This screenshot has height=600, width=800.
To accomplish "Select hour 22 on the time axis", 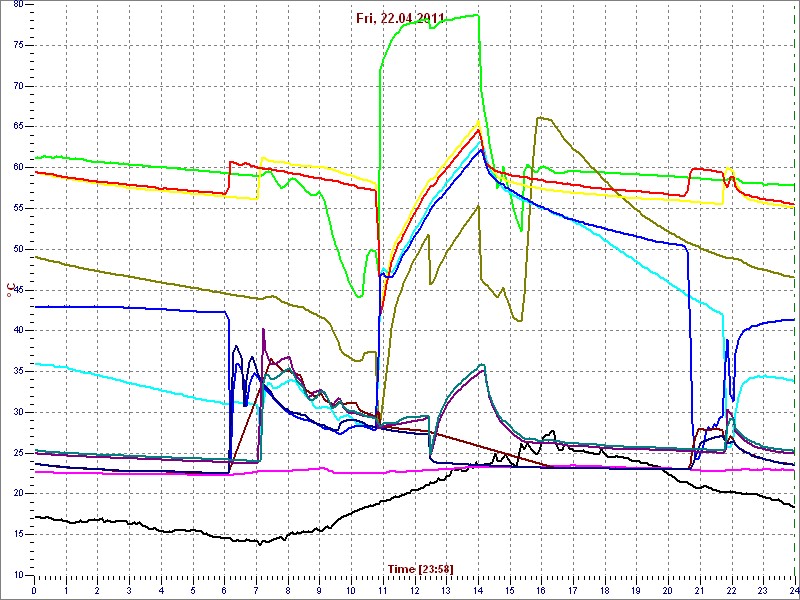I will (x=732, y=590).
